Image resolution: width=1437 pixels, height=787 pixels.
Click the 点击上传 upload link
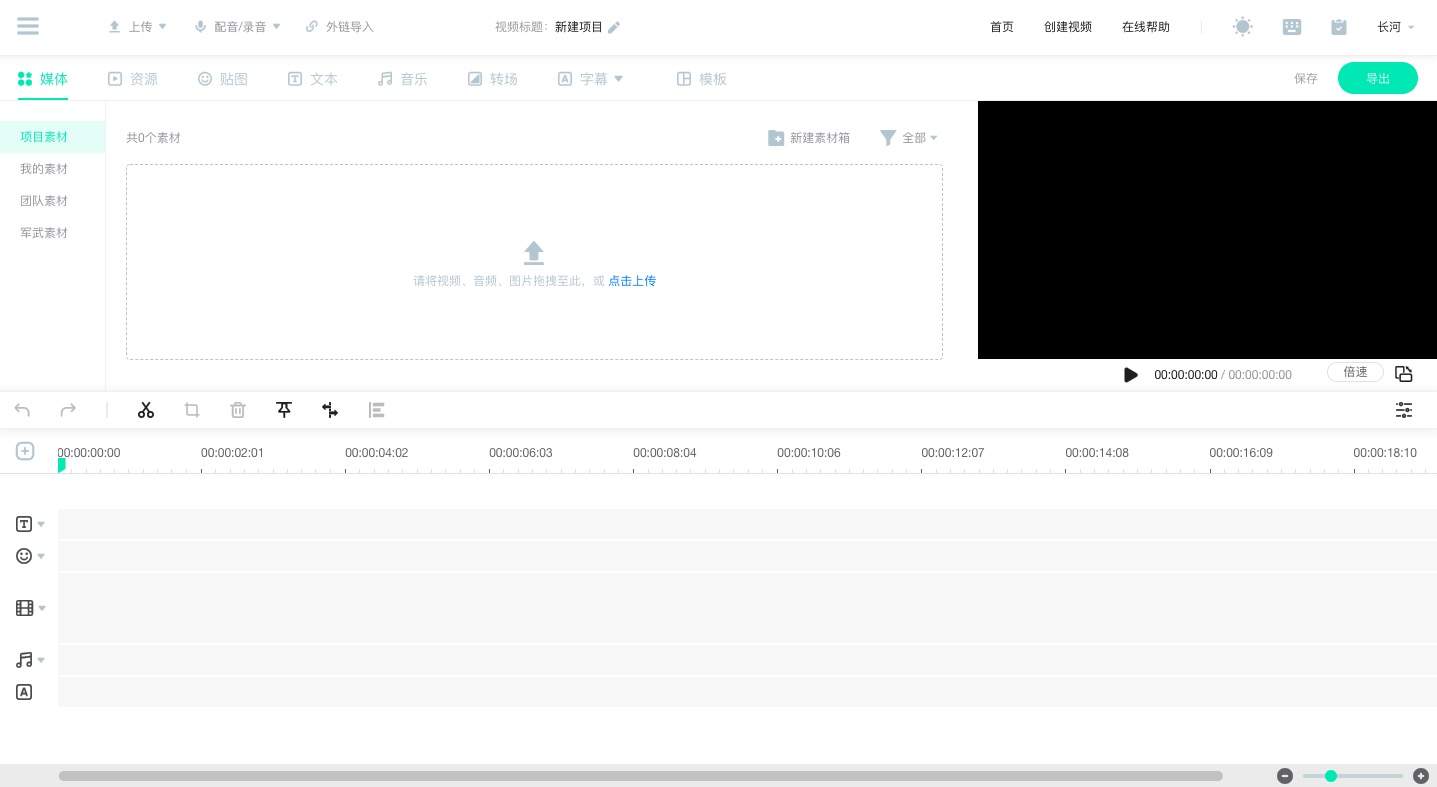(632, 281)
